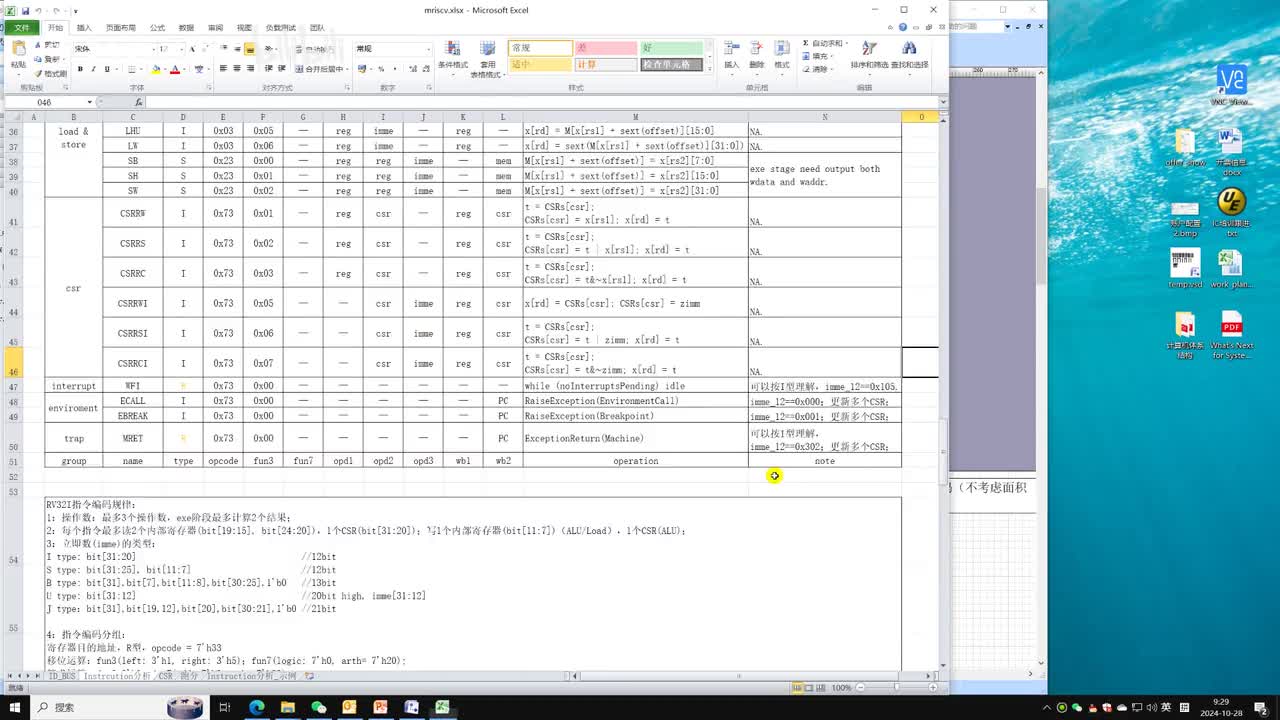1280x720 pixels.
Task: Align text left in the cell
Action: 223,69
